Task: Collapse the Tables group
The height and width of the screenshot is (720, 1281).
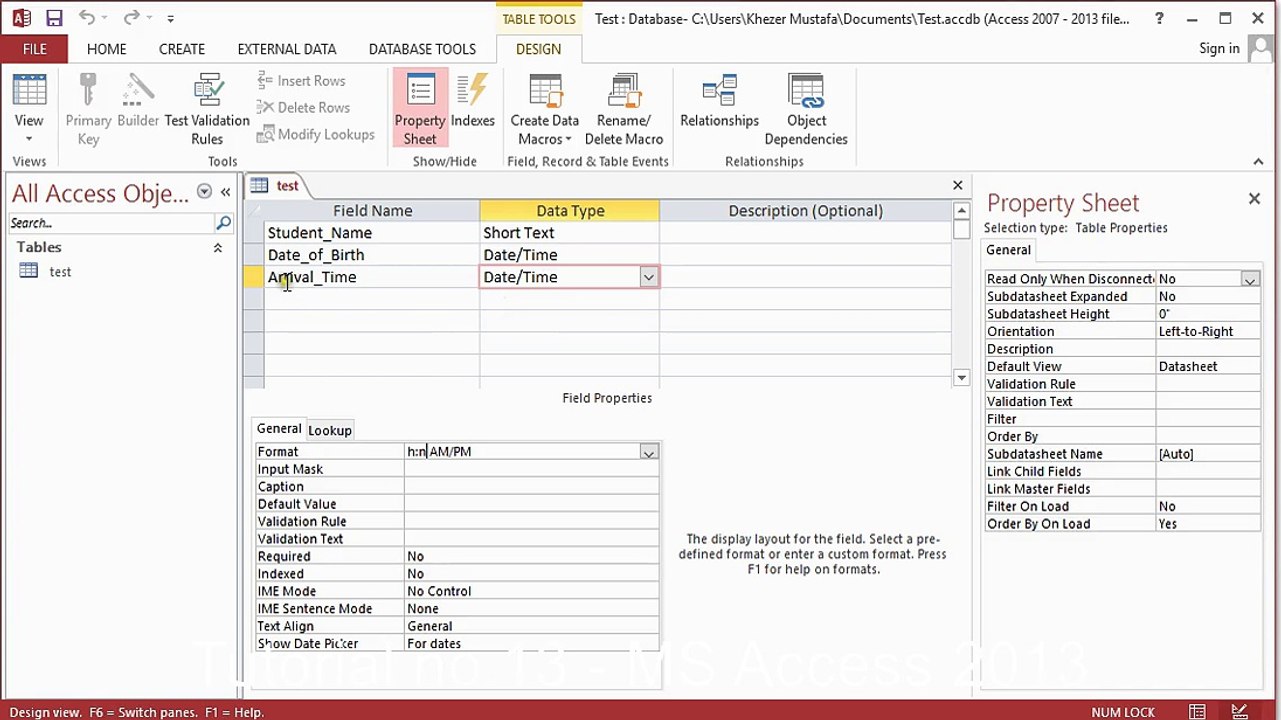Action: [x=217, y=248]
